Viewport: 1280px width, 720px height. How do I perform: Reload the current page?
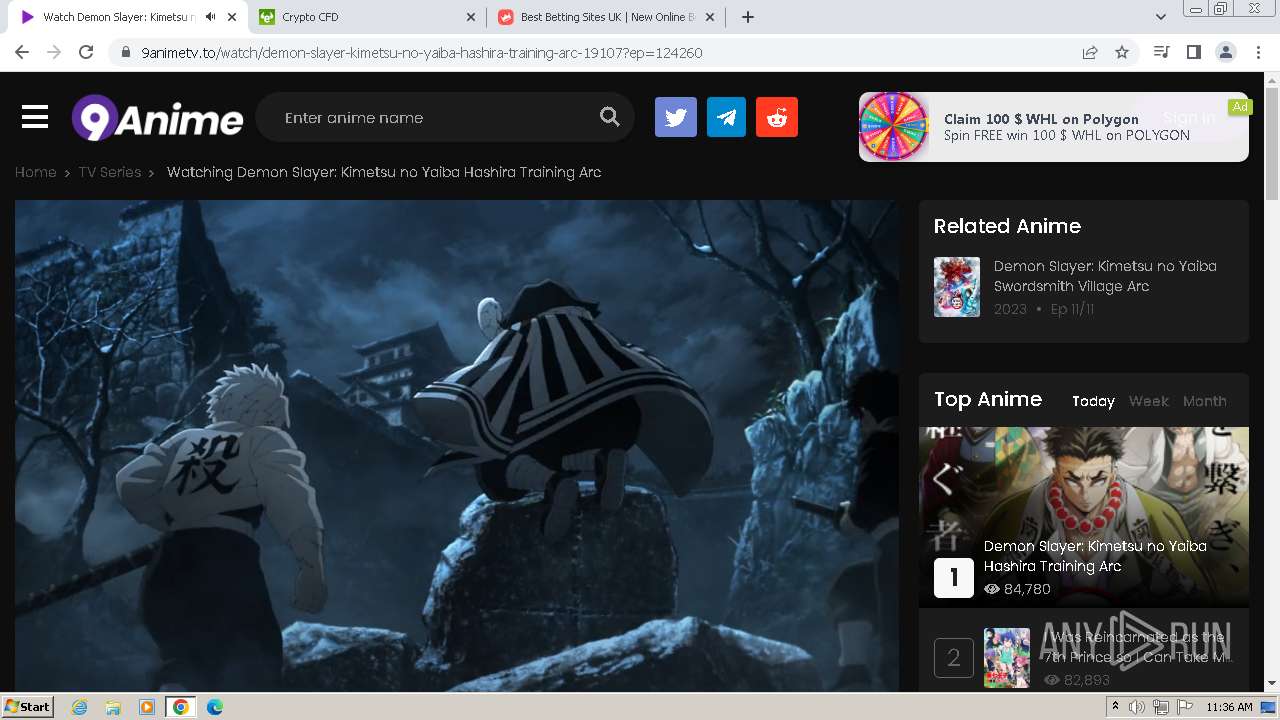[x=86, y=52]
